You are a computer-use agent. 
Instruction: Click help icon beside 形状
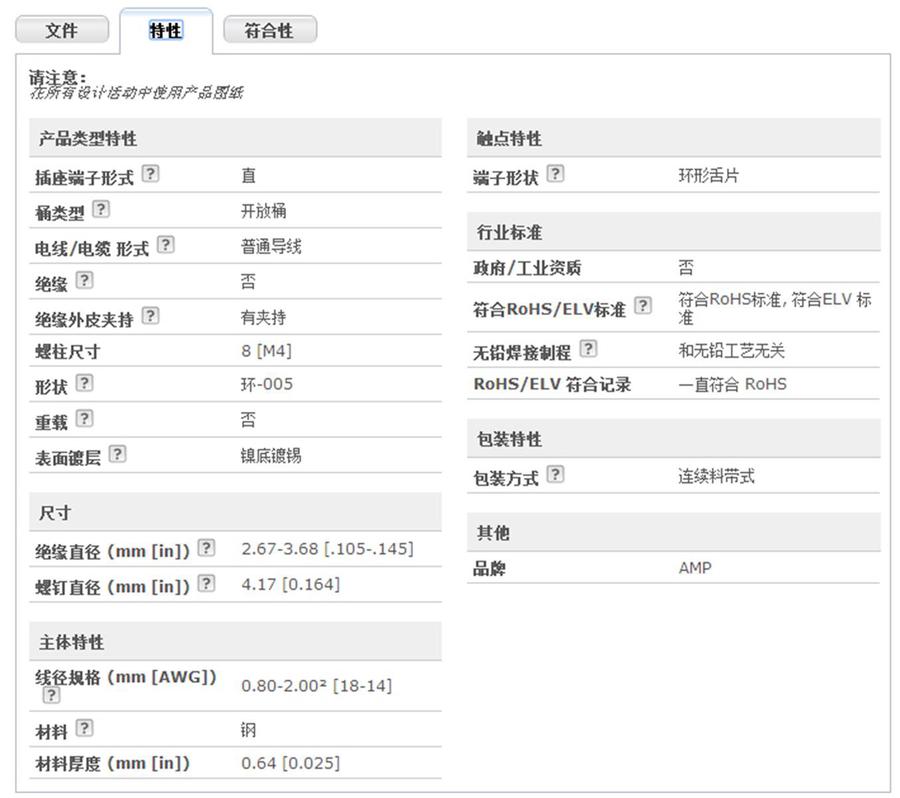click(84, 383)
